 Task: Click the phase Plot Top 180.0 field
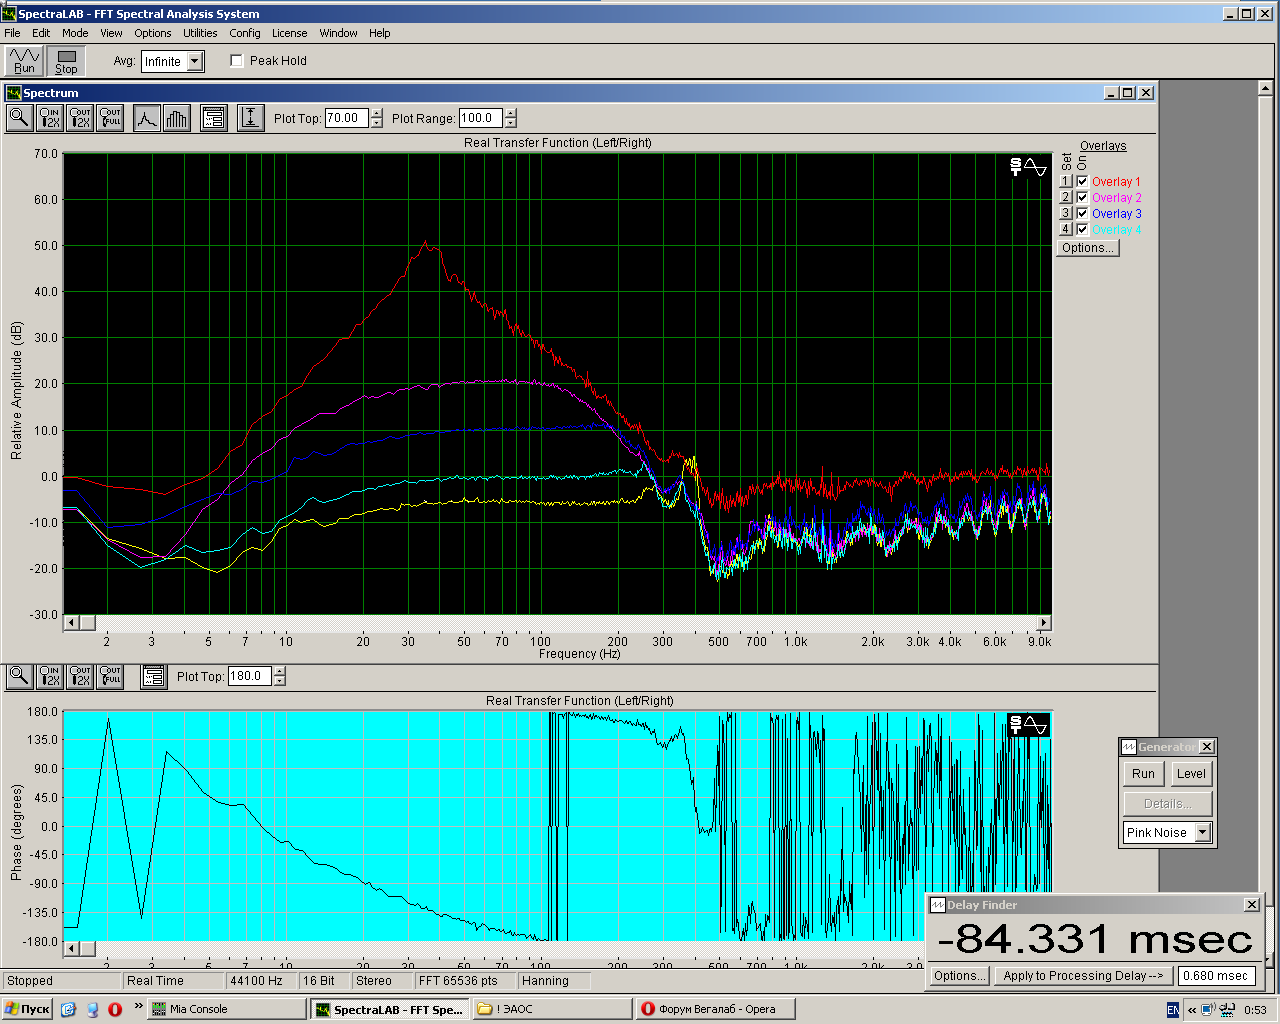point(250,676)
